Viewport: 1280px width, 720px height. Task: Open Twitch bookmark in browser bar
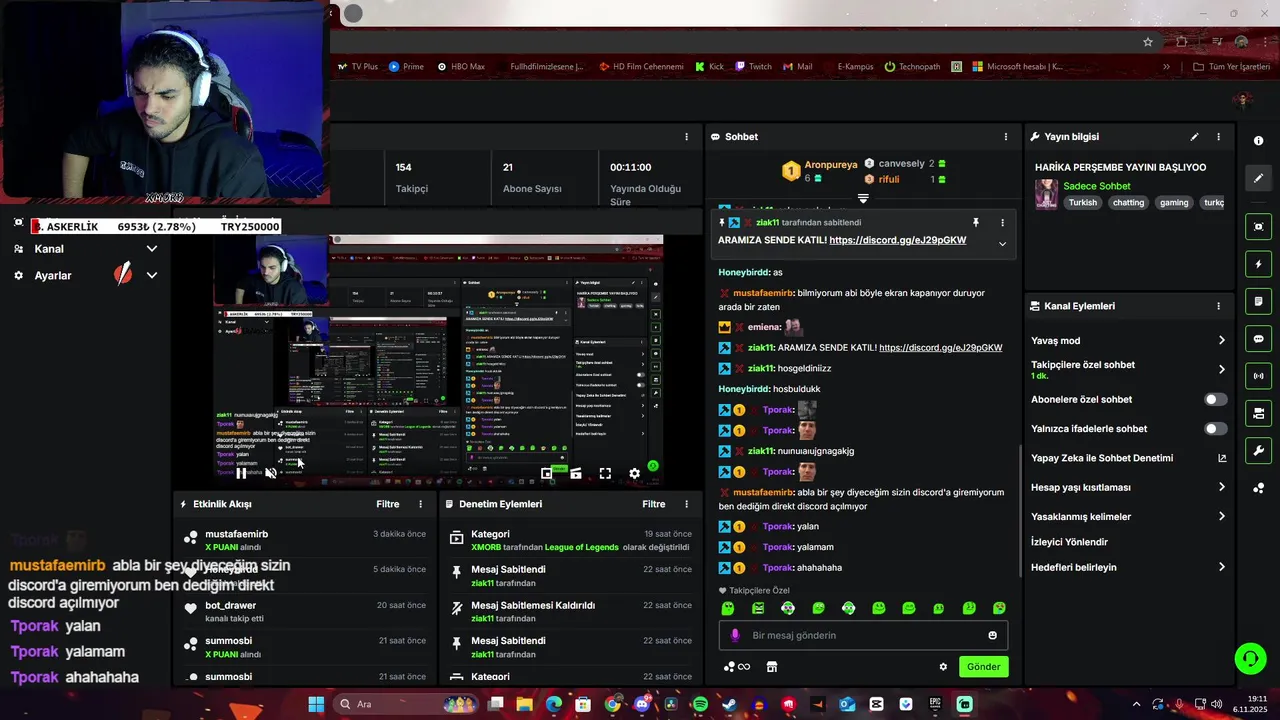coord(753,67)
